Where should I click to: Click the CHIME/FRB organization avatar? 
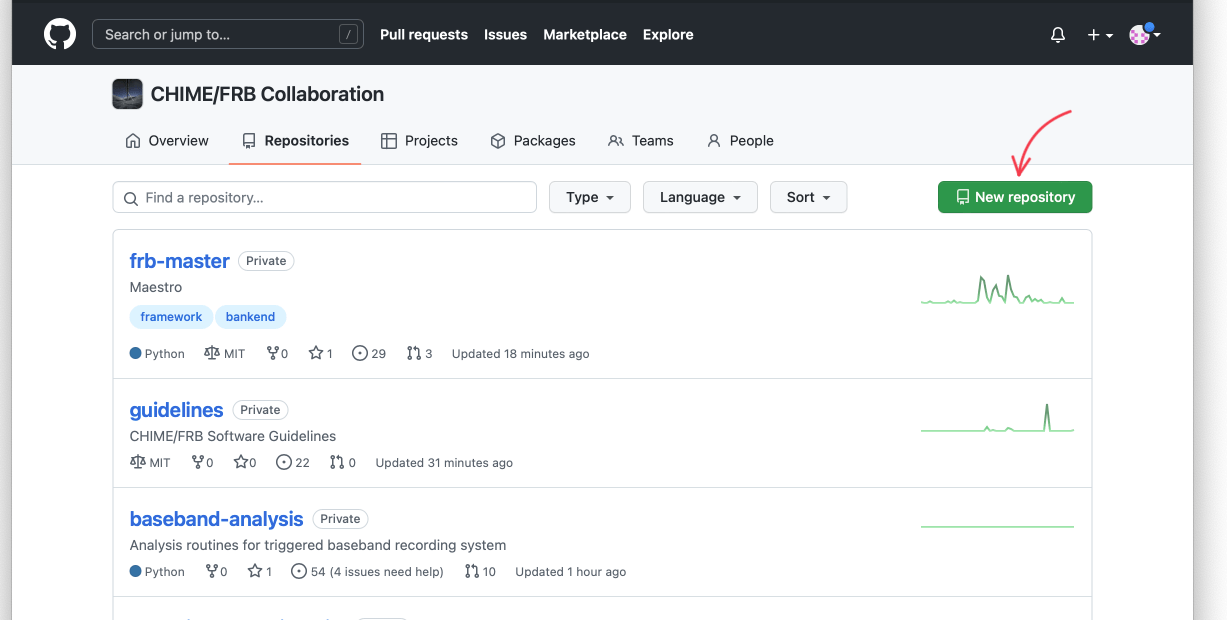[127, 94]
